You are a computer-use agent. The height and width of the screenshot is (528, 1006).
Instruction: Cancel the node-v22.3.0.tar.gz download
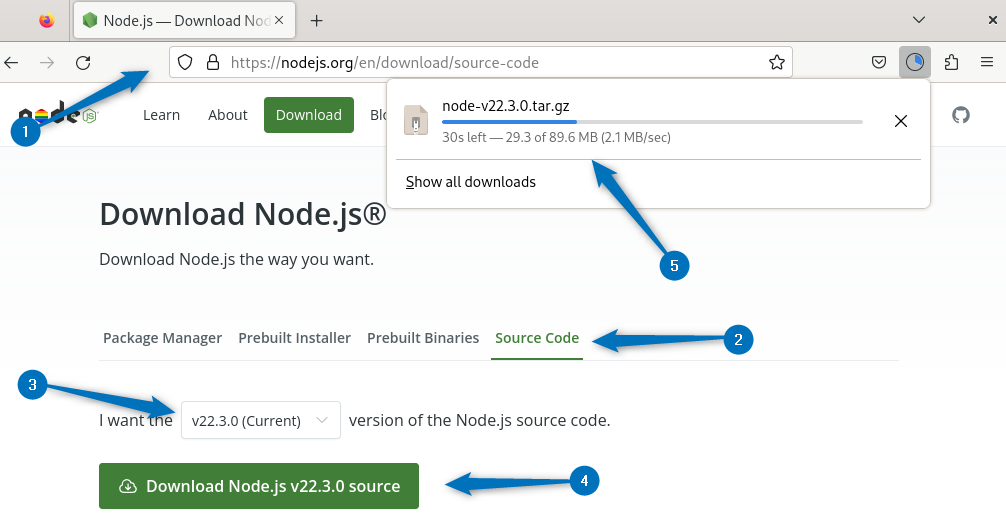900,121
